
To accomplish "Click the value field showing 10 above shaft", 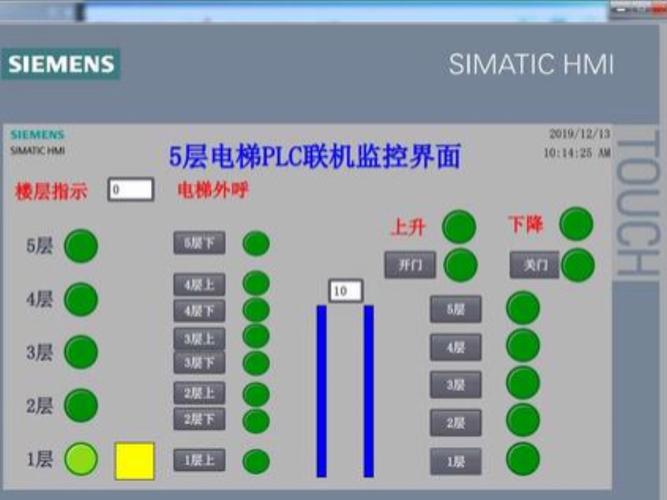I will pyautogui.click(x=345, y=291).
